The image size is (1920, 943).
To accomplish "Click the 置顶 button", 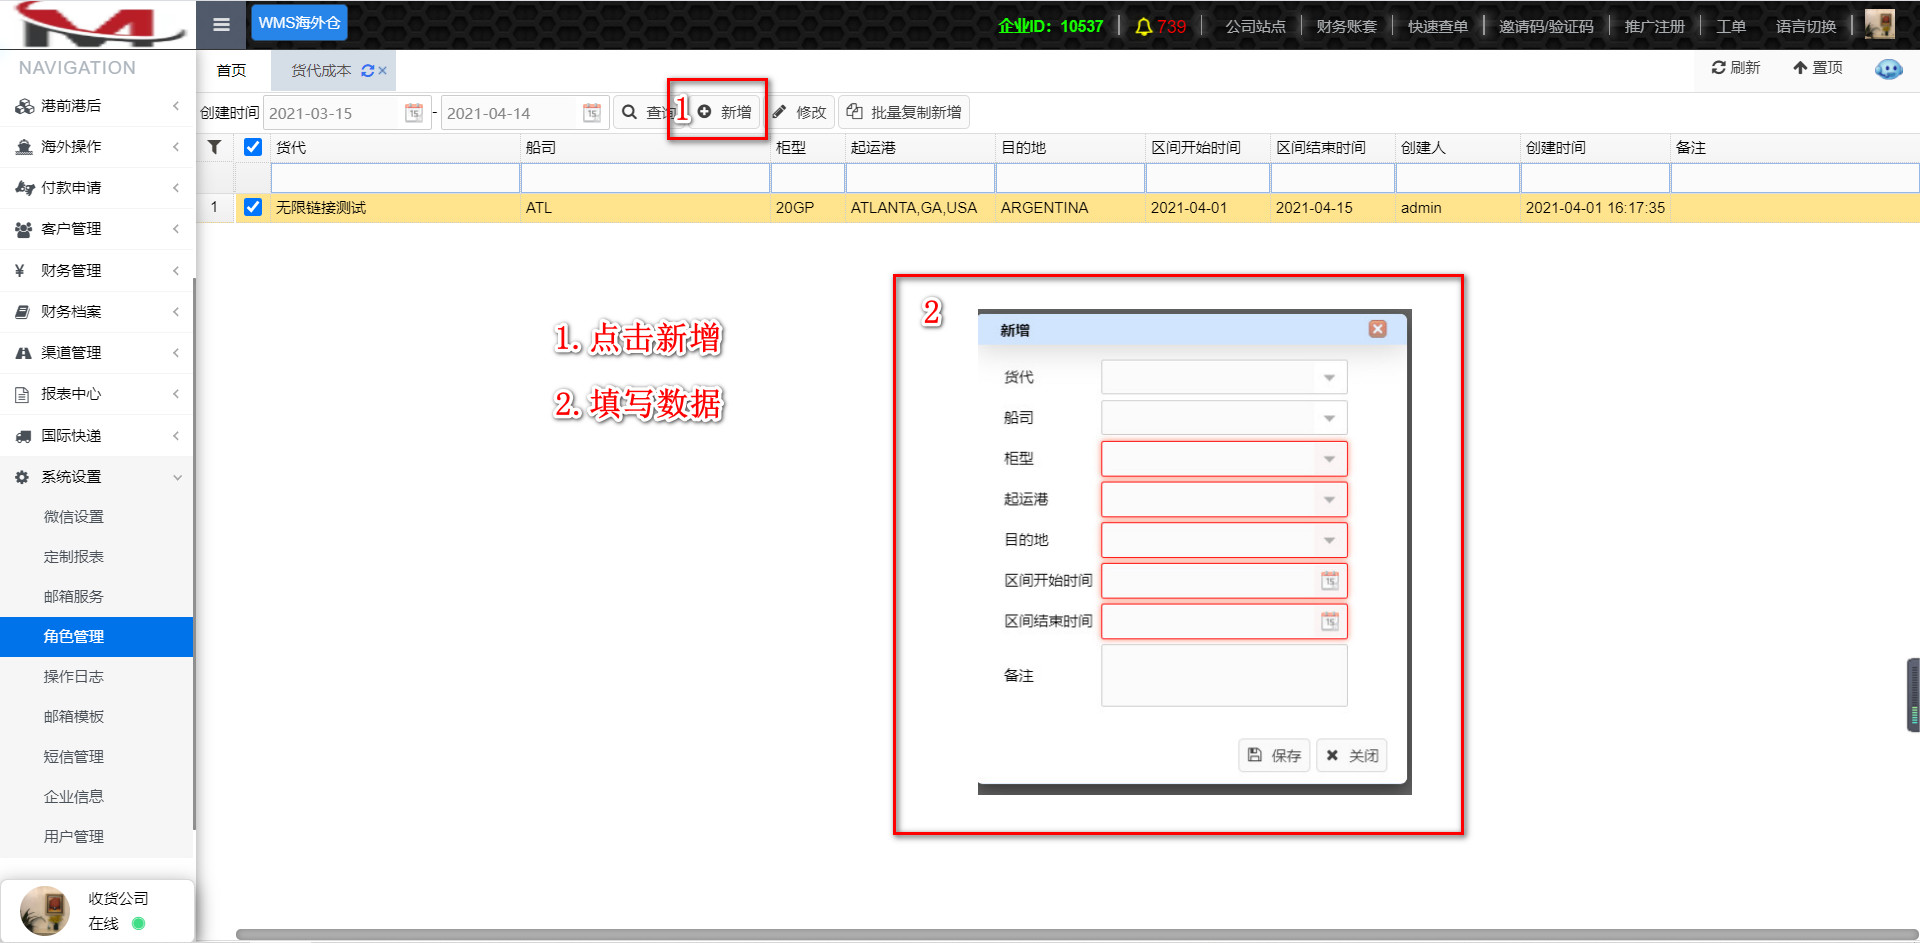I will pos(1818,68).
